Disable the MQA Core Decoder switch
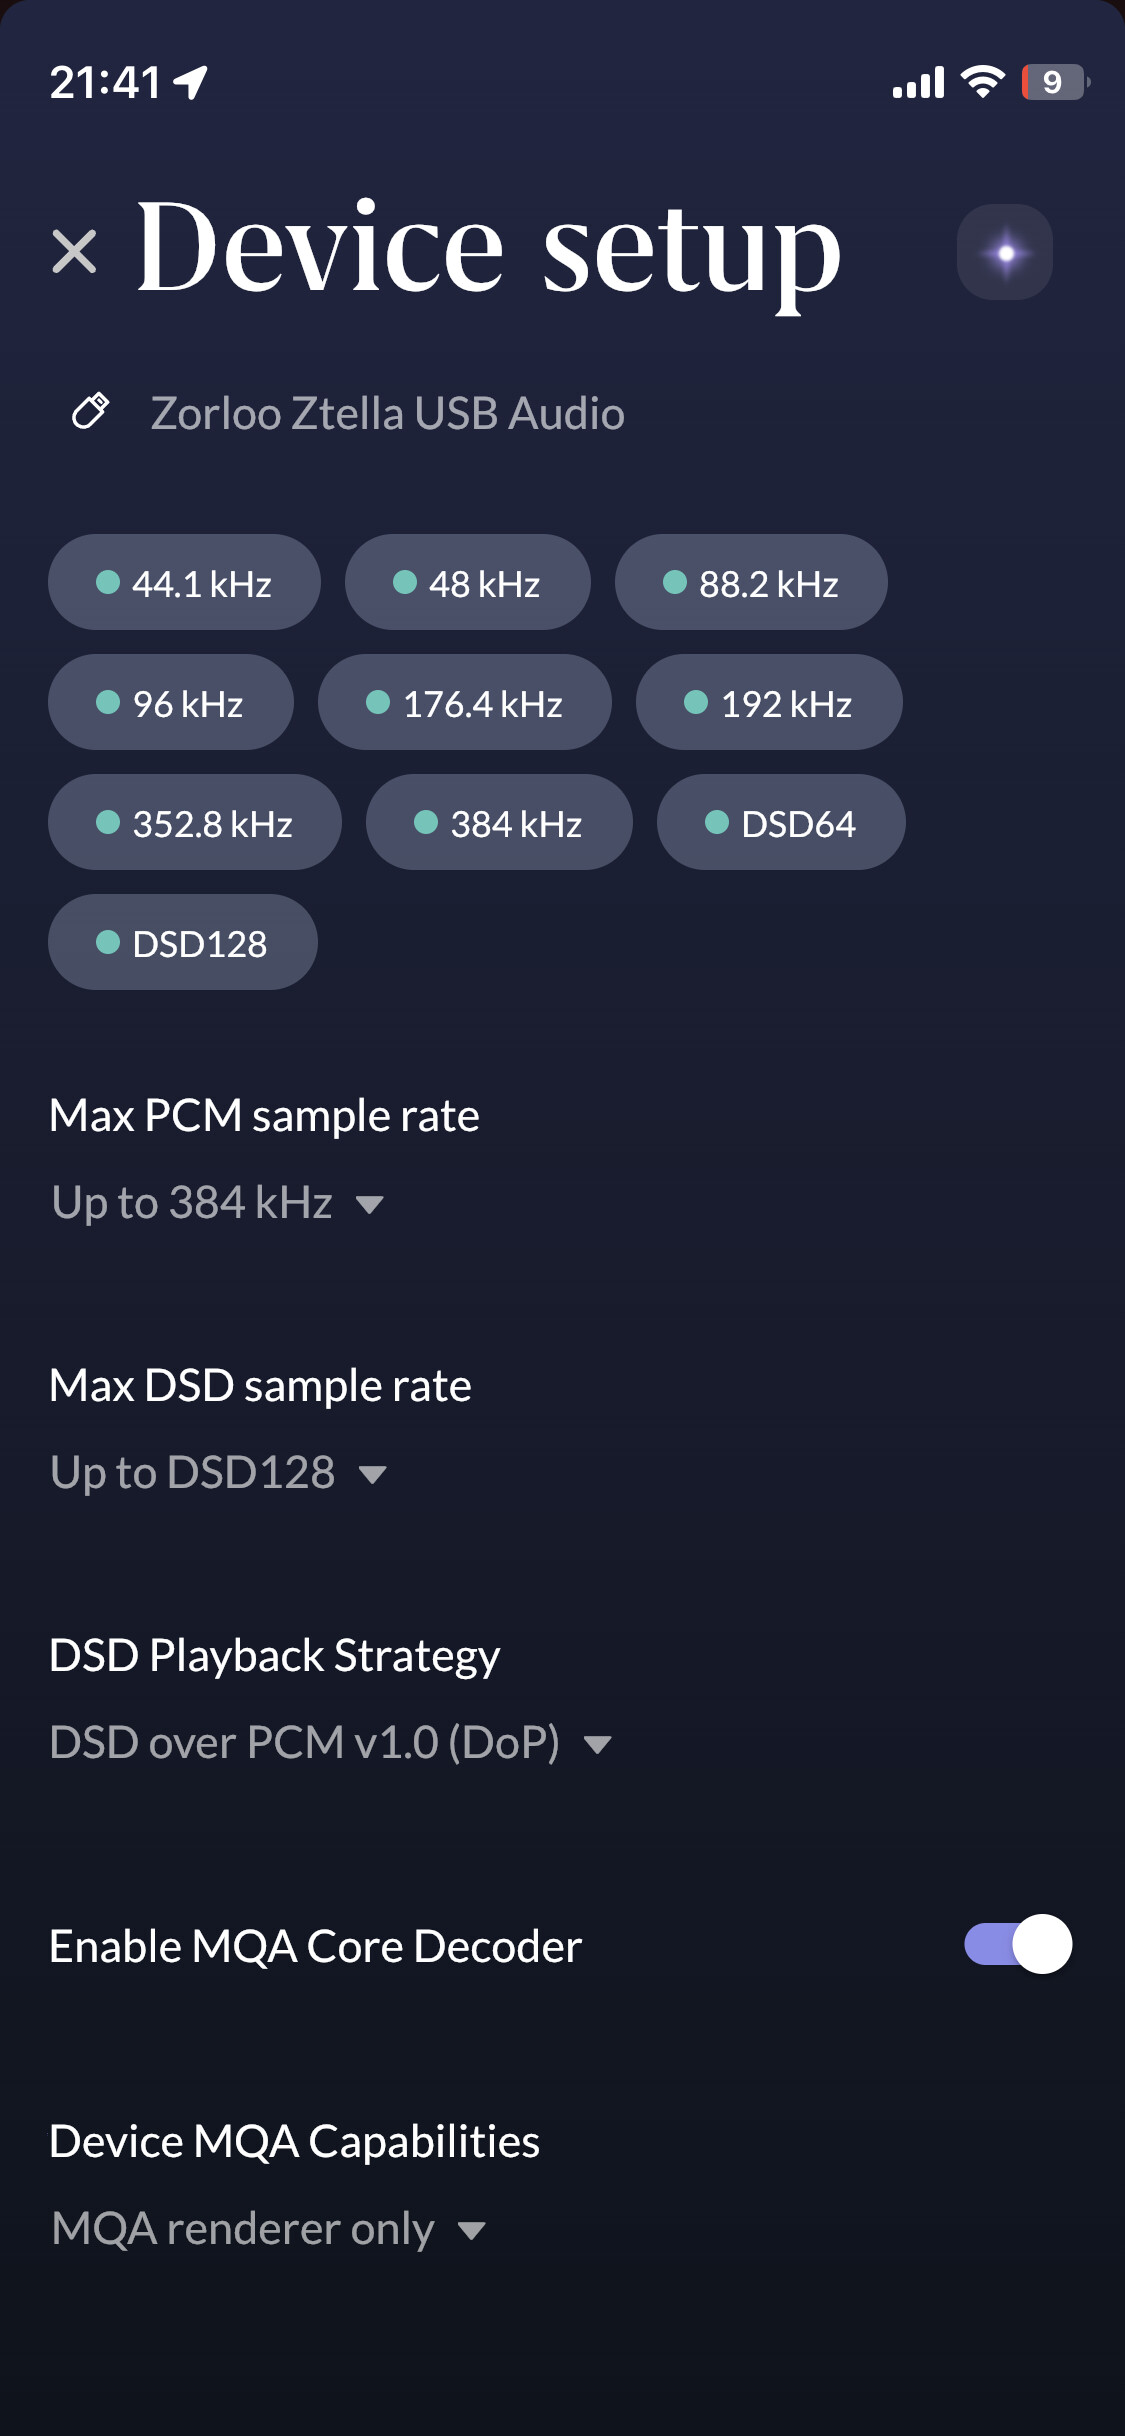This screenshot has height=2436, width=1125. [x=1017, y=1944]
